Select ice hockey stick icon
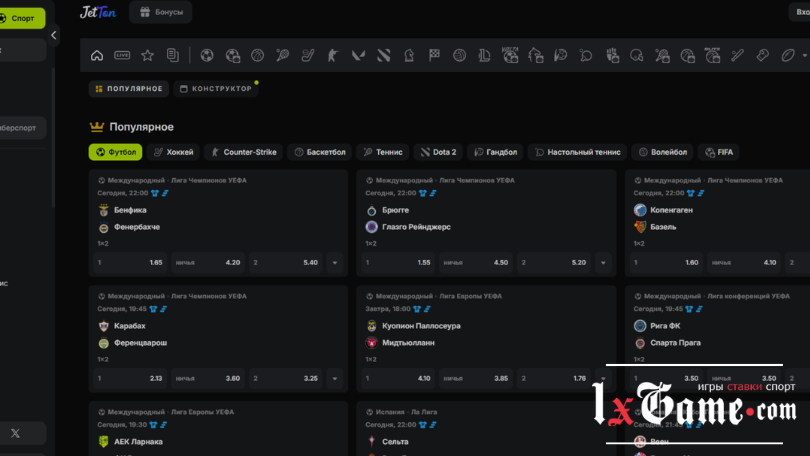Screen dimensions: 810x456 (x=308, y=55)
